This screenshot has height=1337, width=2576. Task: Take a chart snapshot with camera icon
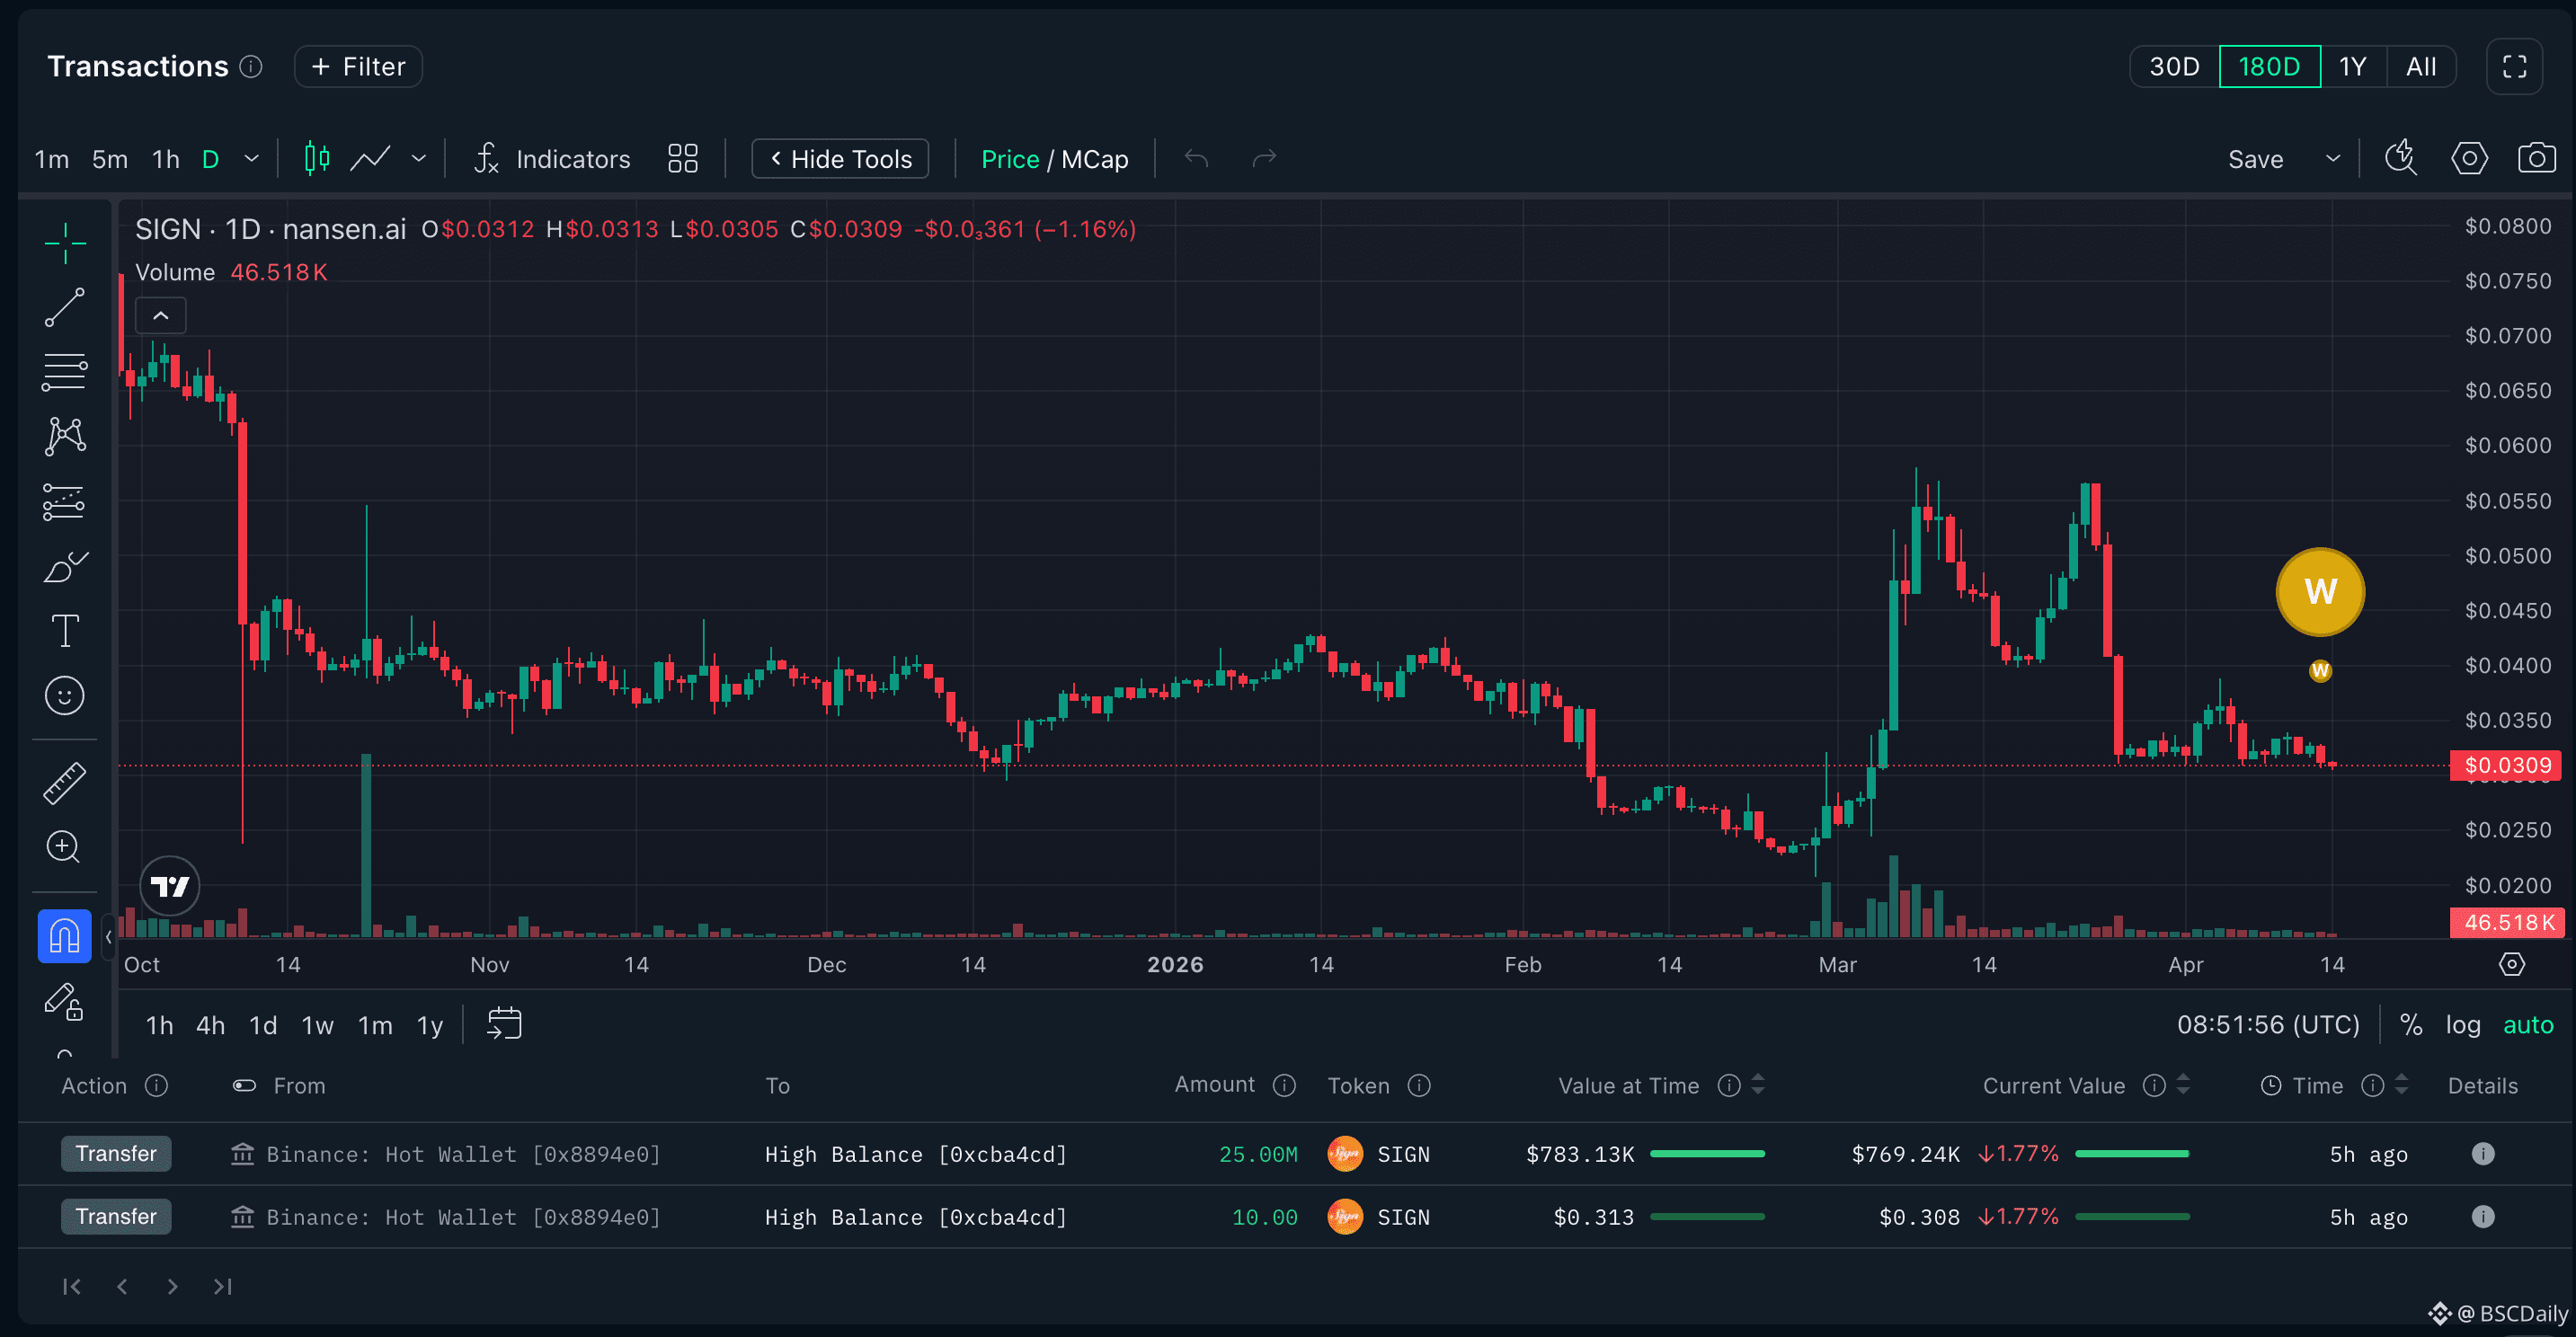(2536, 158)
